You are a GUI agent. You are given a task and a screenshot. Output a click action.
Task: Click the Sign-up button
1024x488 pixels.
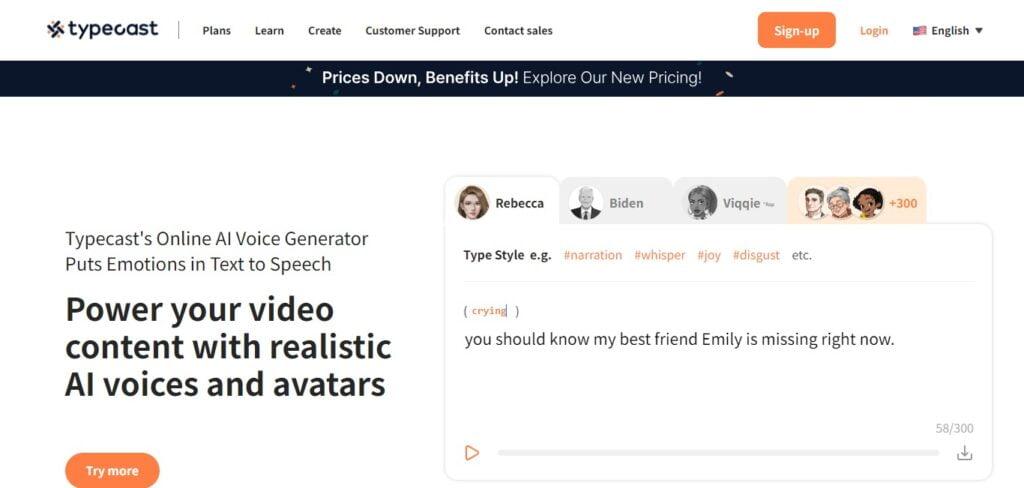[796, 30]
